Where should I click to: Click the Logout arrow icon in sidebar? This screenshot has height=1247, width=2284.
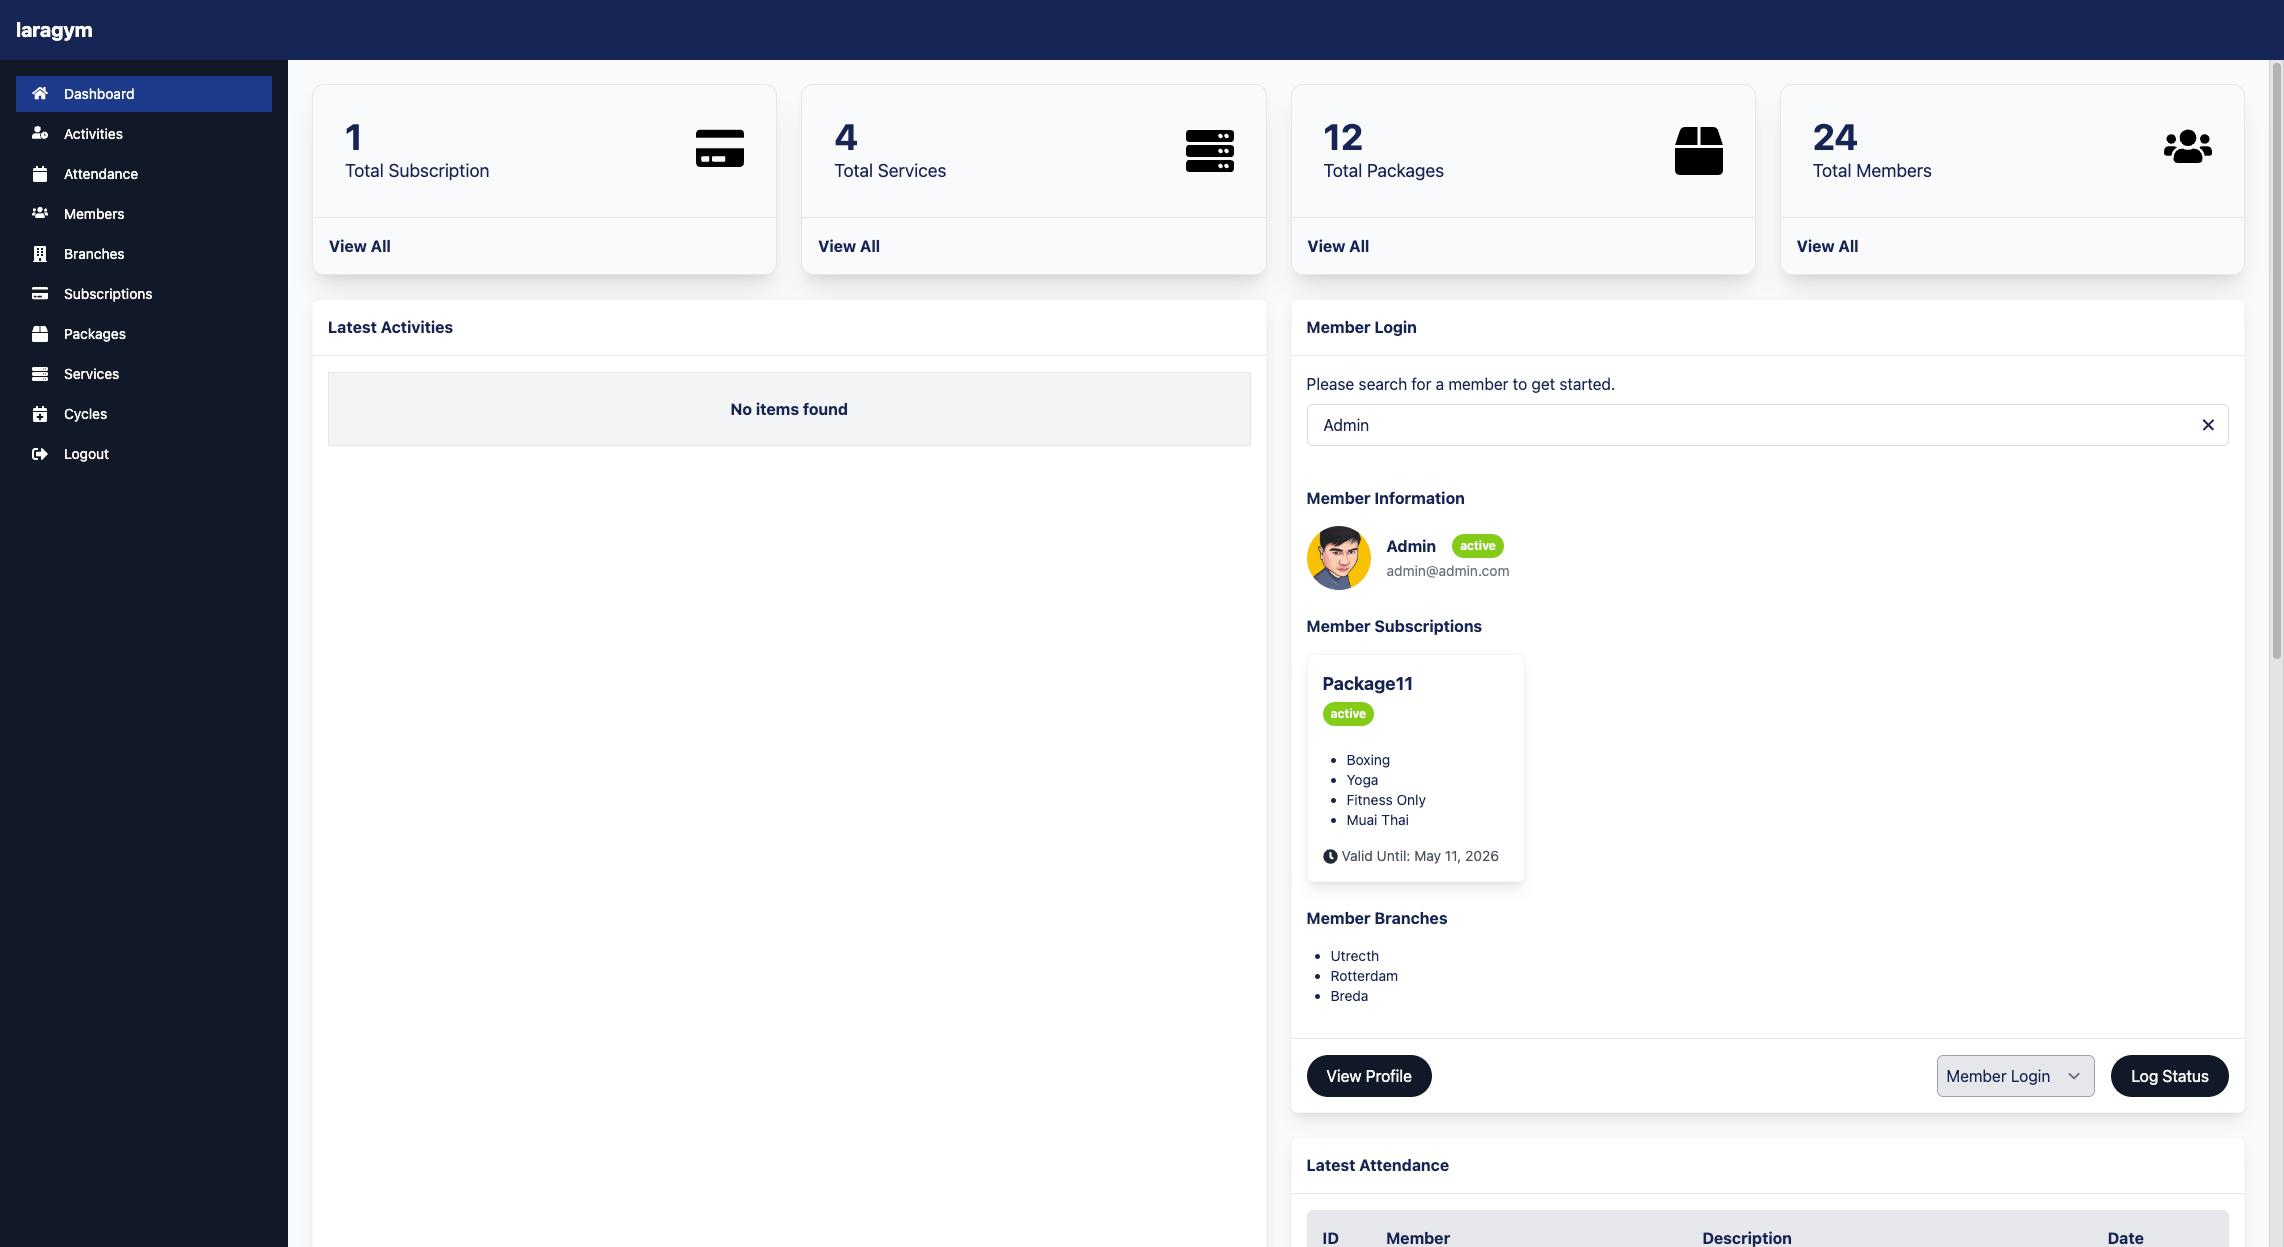[x=40, y=454]
